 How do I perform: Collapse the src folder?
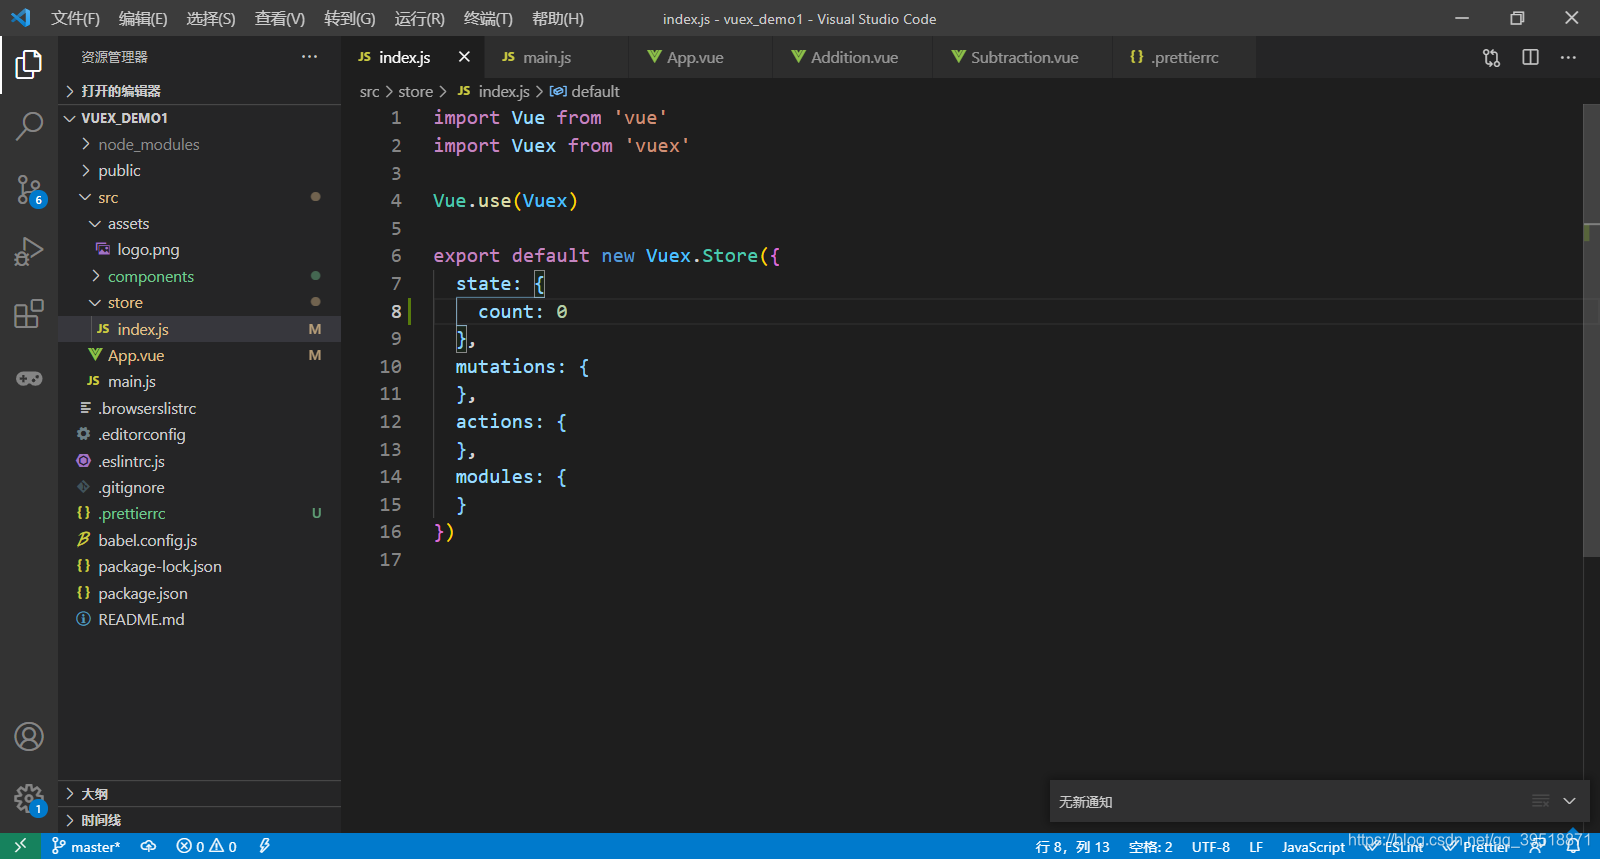[x=199, y=197]
